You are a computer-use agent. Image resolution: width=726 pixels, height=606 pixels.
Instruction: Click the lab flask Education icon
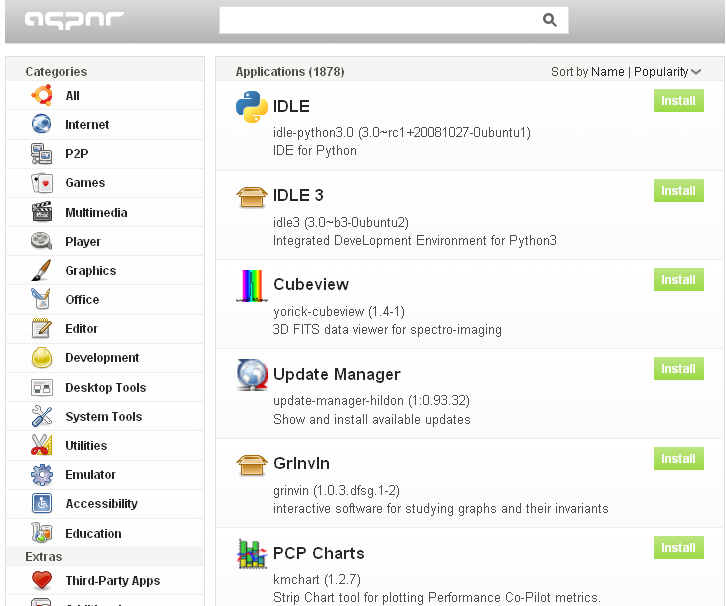point(42,532)
